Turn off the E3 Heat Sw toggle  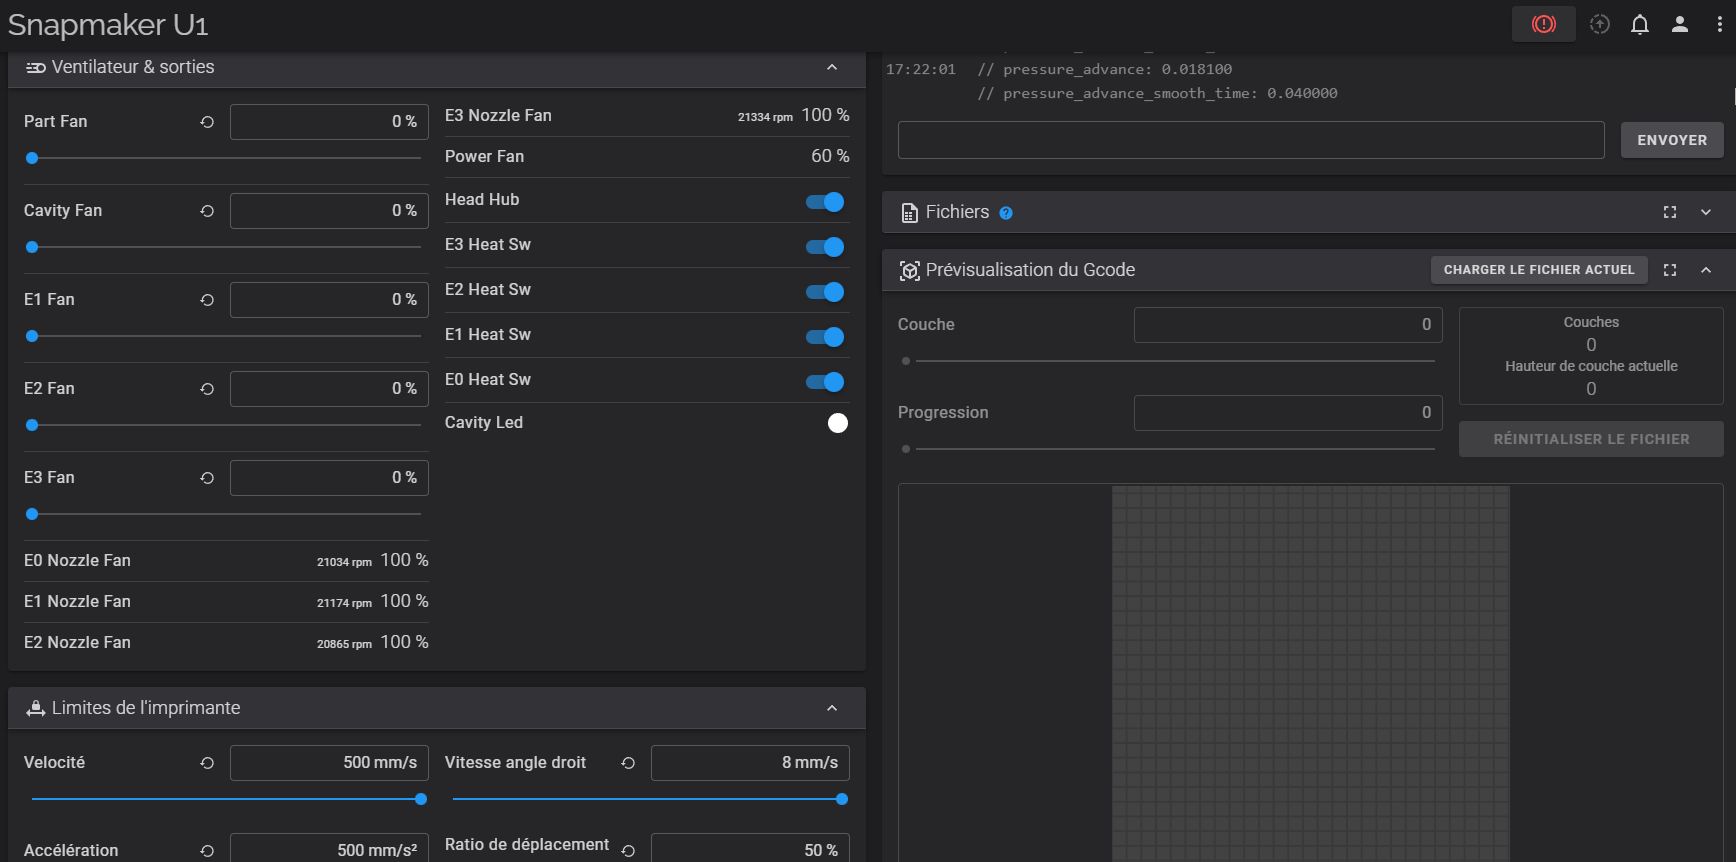825,247
